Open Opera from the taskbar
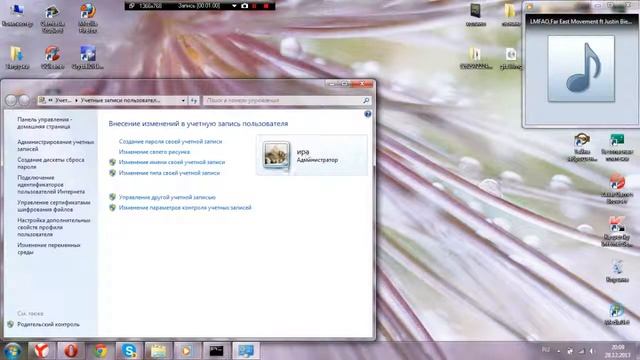The width and height of the screenshot is (640, 360). [71, 351]
